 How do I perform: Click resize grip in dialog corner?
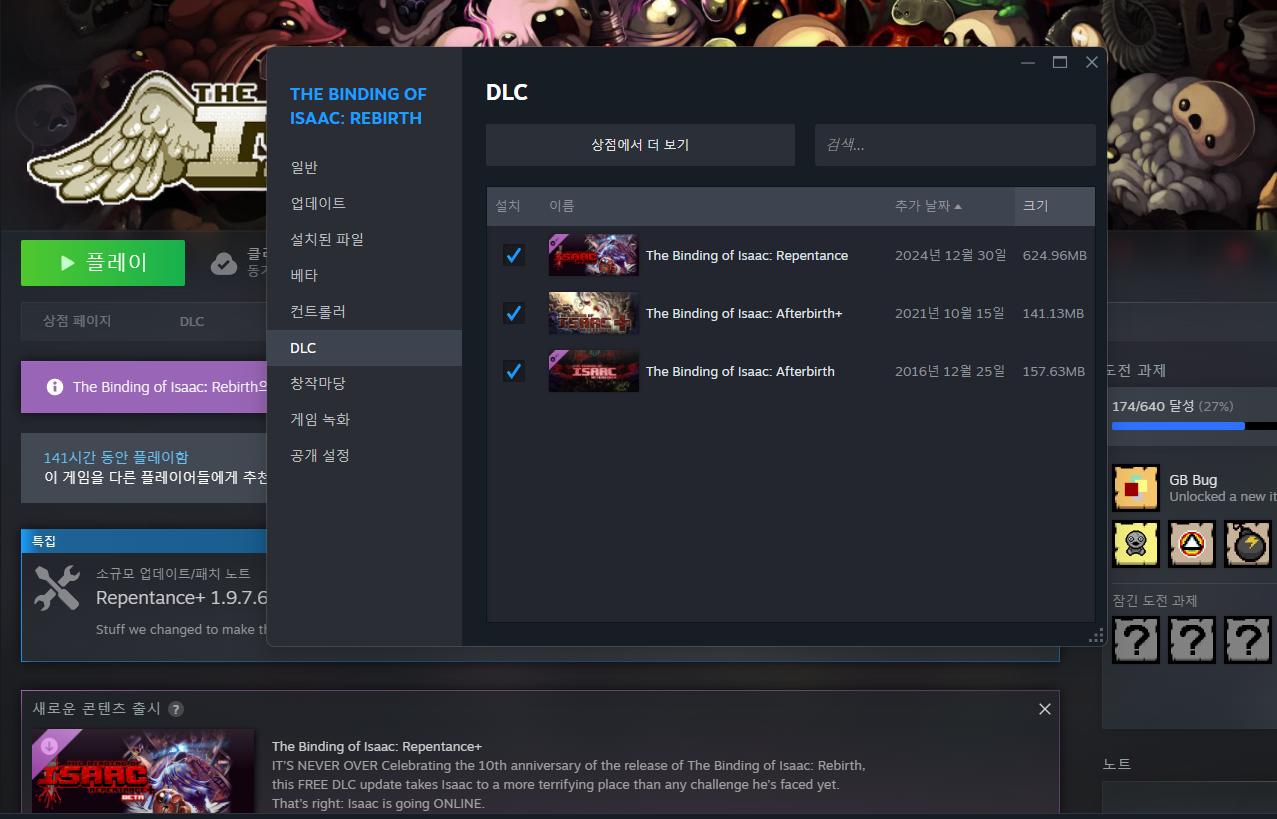click(x=1096, y=636)
